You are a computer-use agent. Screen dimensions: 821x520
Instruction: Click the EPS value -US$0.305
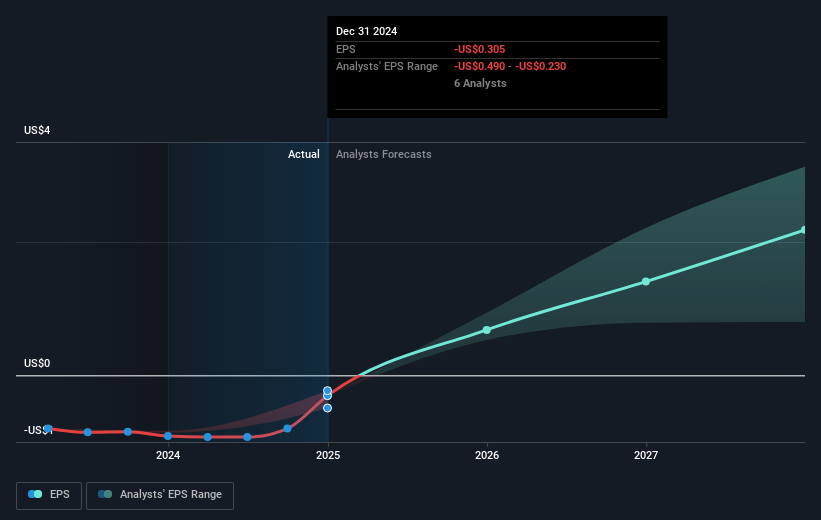click(480, 49)
